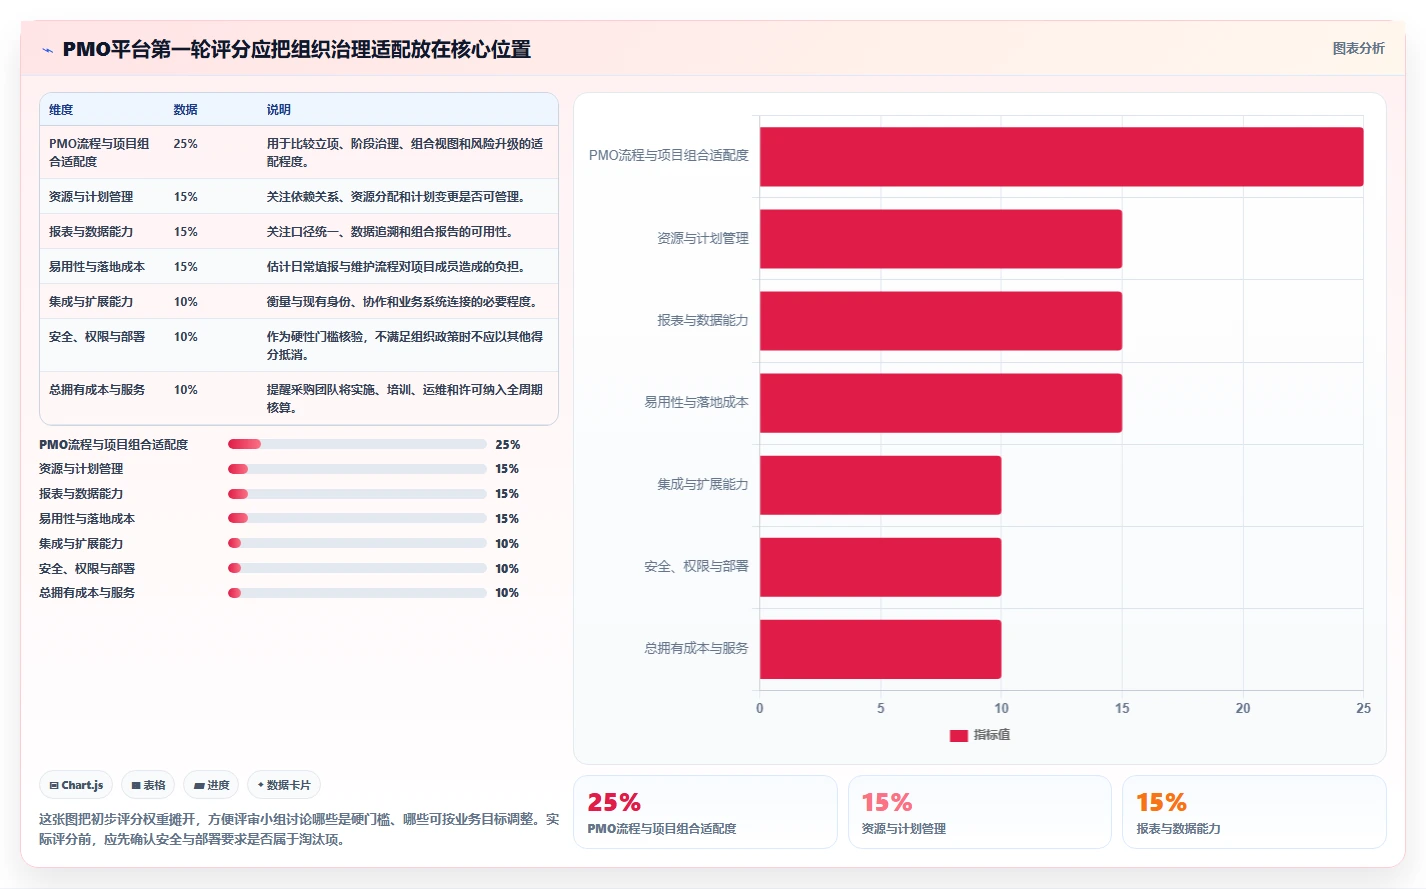Click progress bar for 报表与数据能力
Screen dimensions: 1426x889
(357, 494)
